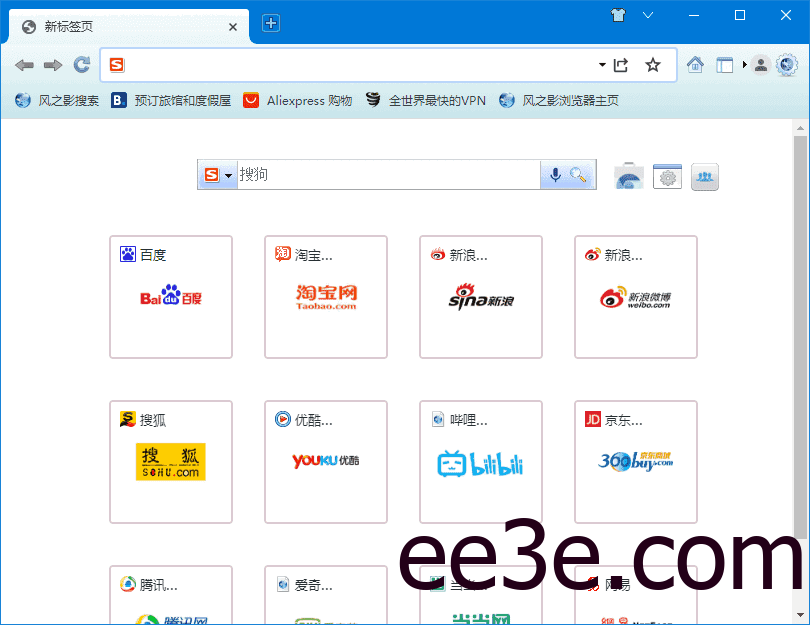Click the magnifier to search 搜狗
Viewport: 810px width, 625px height.
click(x=576, y=174)
